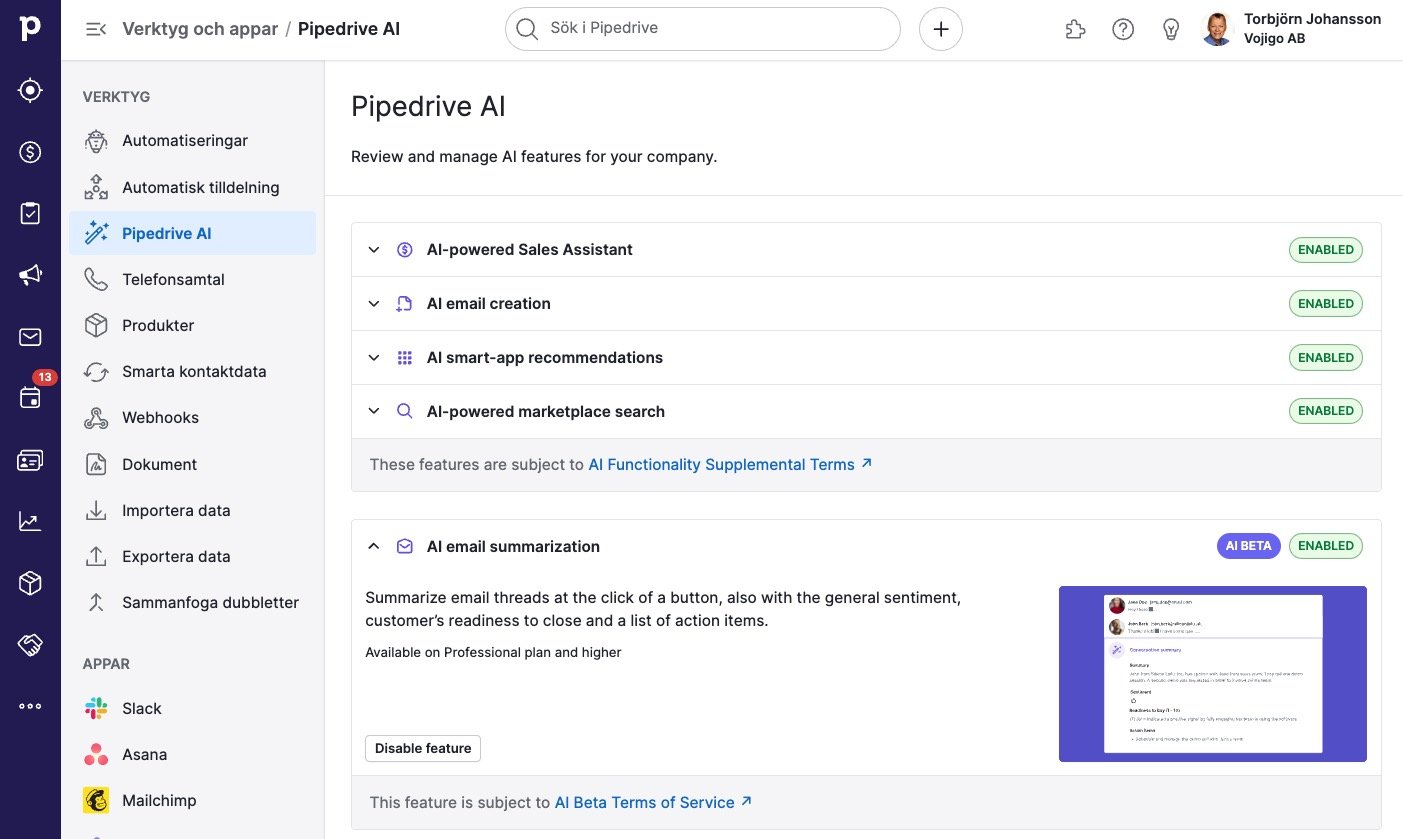This screenshot has height=839, width=1403.
Task: Open AI Functionality Supplemental Terms link
Action: click(730, 464)
